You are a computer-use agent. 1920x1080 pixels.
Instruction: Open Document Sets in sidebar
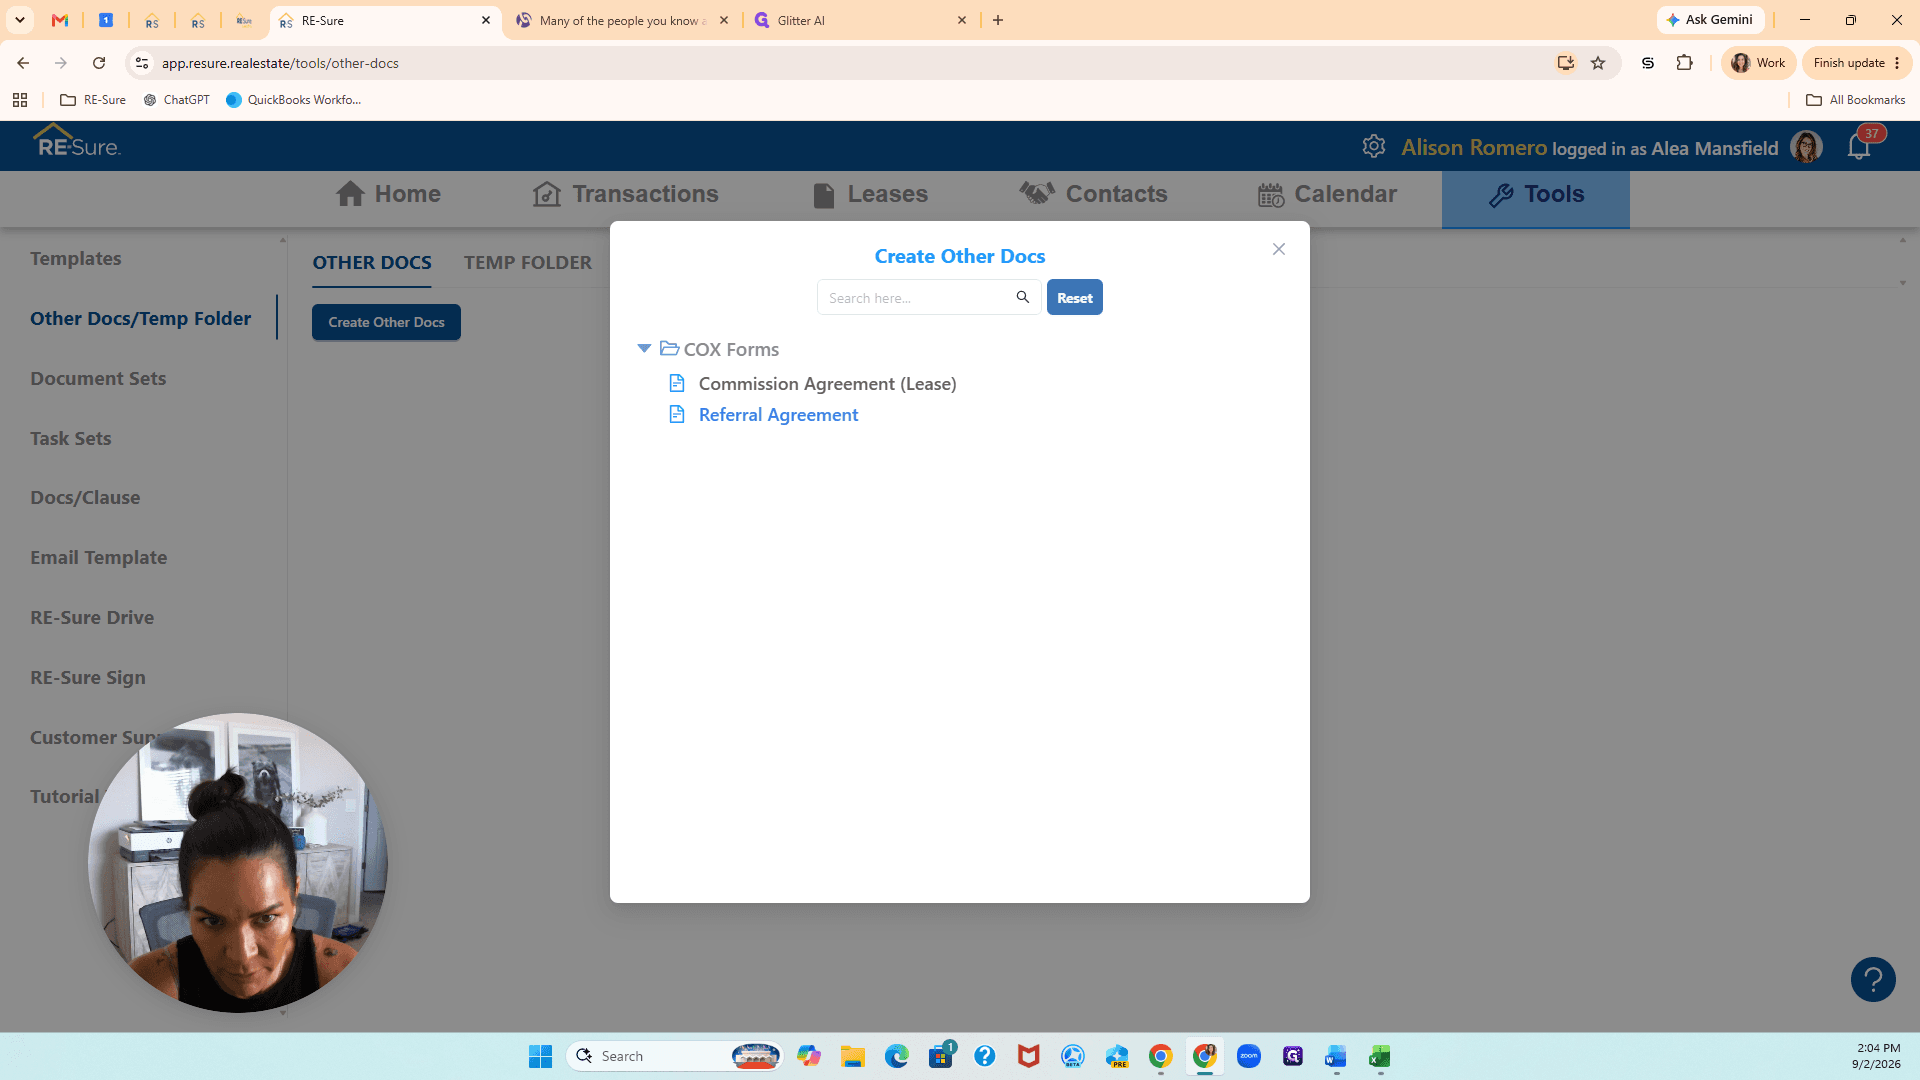click(98, 379)
